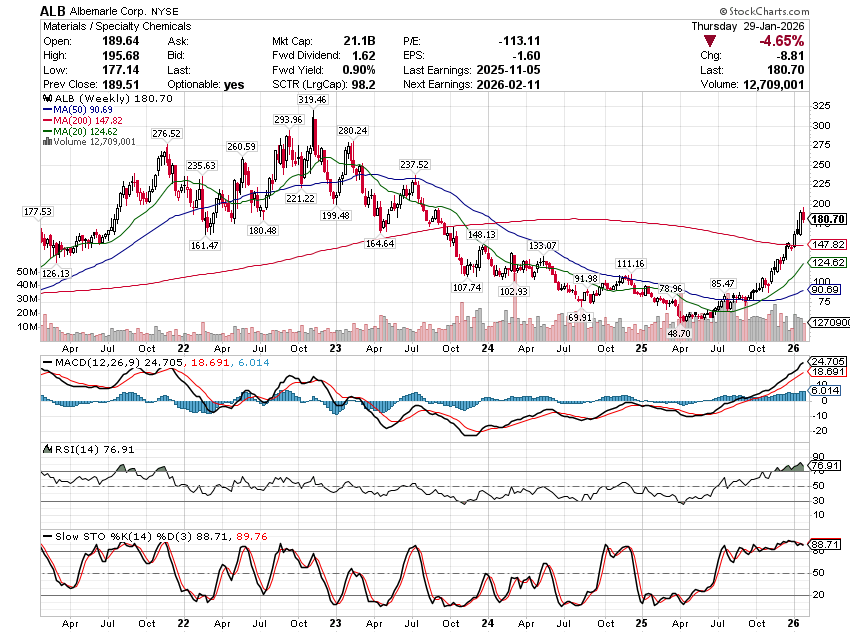Click the current price tag 180.70 on the axis
The height and width of the screenshot is (633, 850).
pyautogui.click(x=829, y=219)
